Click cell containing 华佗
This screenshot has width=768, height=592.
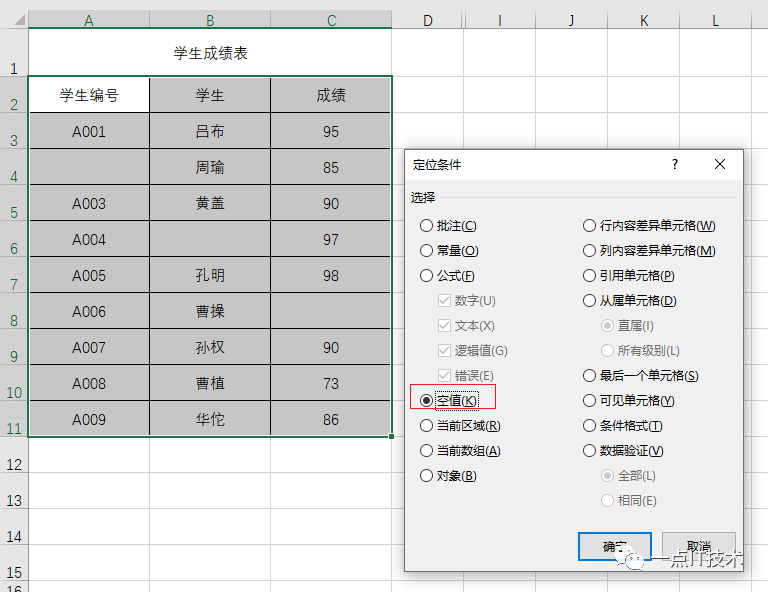(x=210, y=419)
